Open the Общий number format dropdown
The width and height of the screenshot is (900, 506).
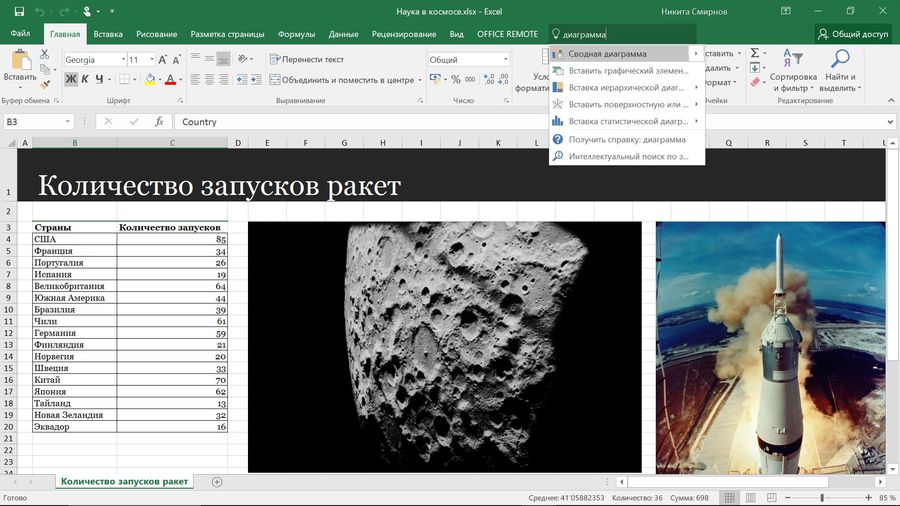point(506,59)
